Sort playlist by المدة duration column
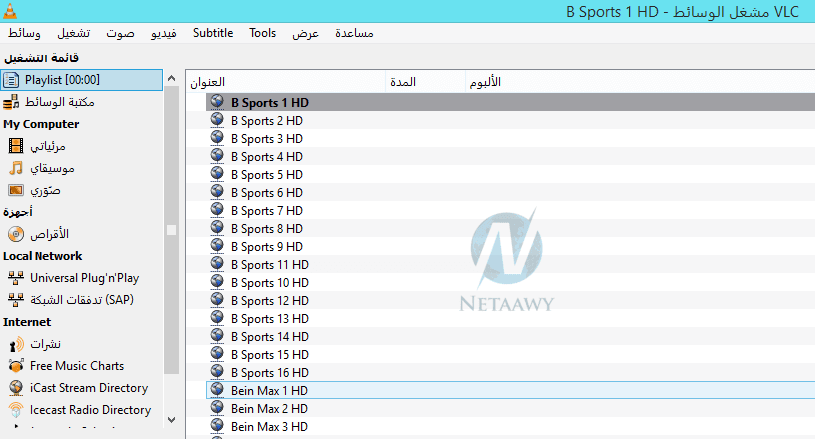Viewport: 815px width, 439px height. (x=426, y=82)
